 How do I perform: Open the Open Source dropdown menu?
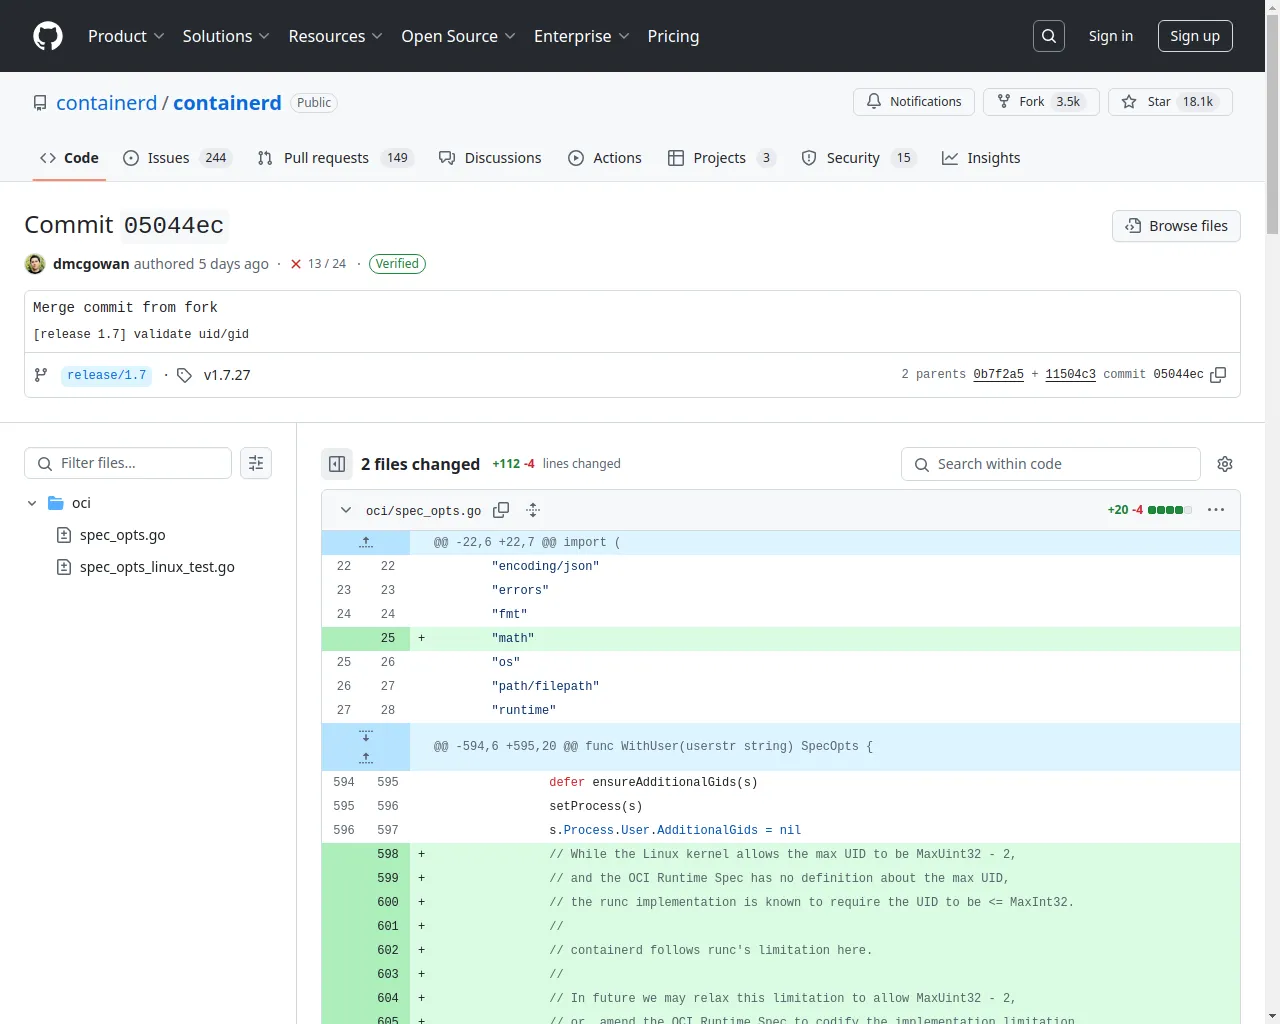458,36
